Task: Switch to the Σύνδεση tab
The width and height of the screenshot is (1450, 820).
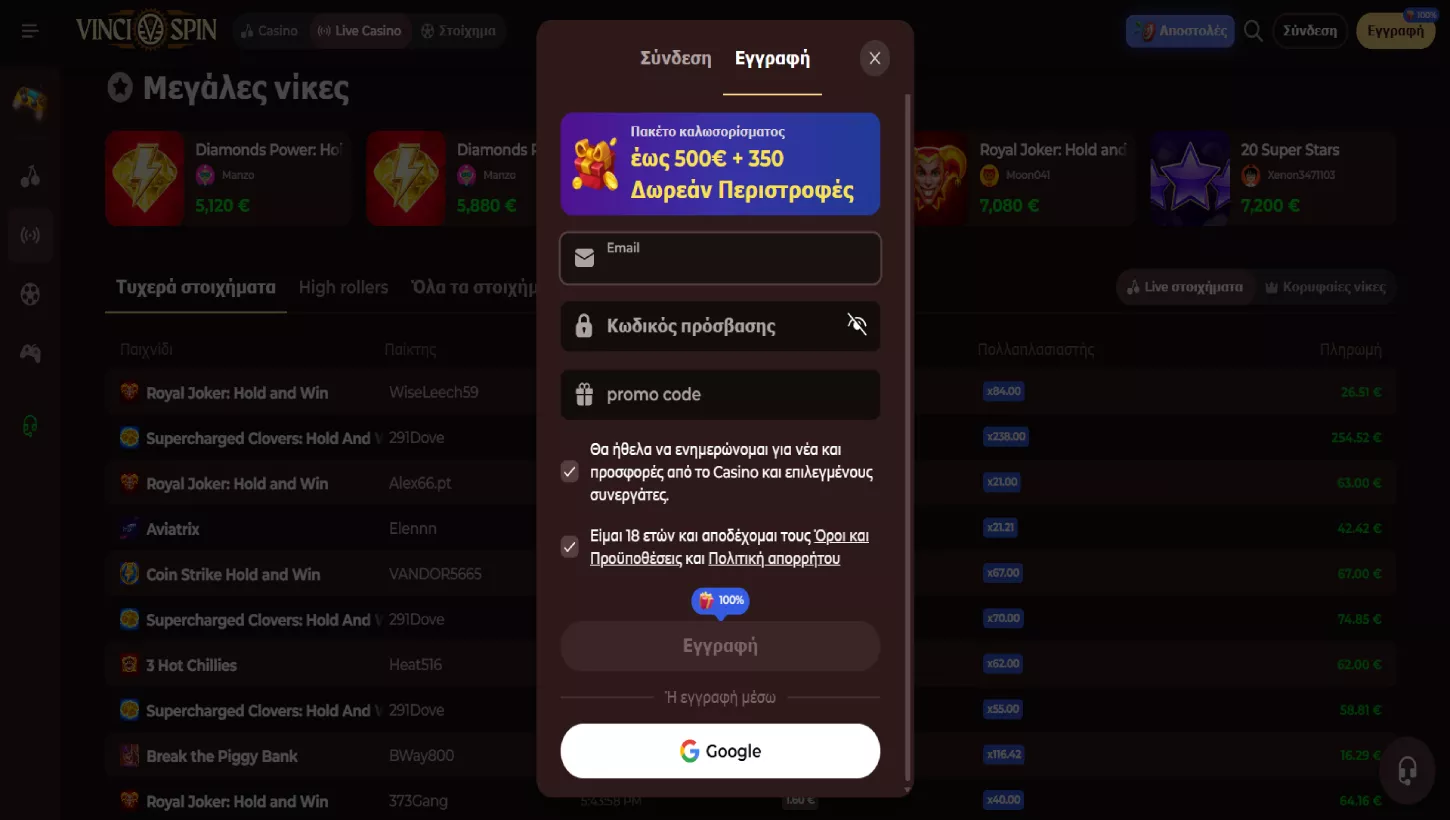Action: point(676,58)
